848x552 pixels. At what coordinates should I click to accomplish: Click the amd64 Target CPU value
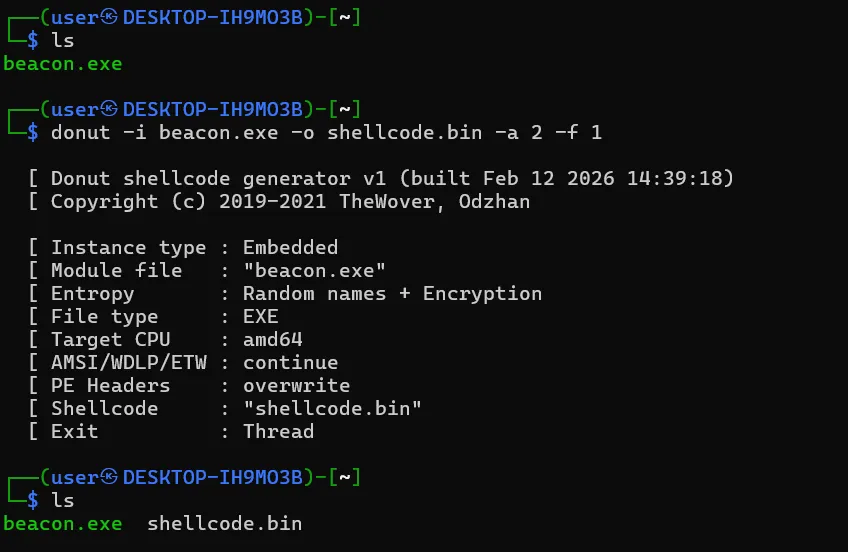(274, 340)
